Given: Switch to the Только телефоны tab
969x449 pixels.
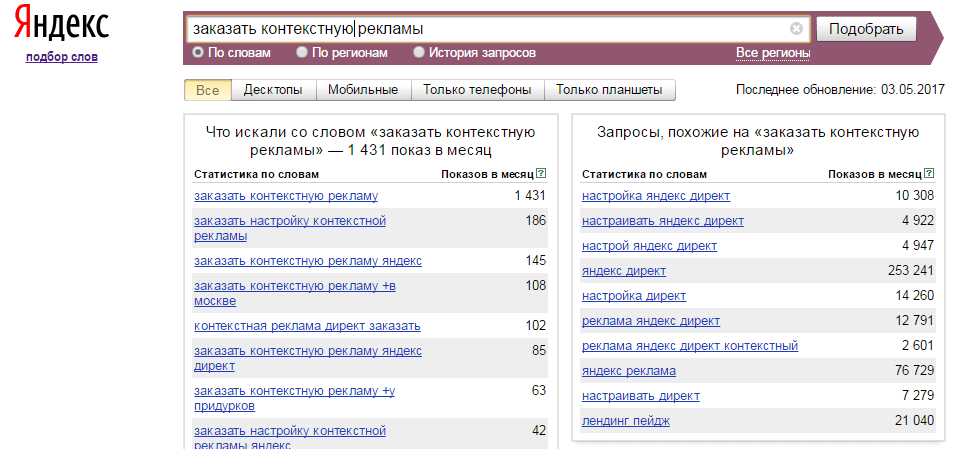Looking at the screenshot, I should coord(477,90).
